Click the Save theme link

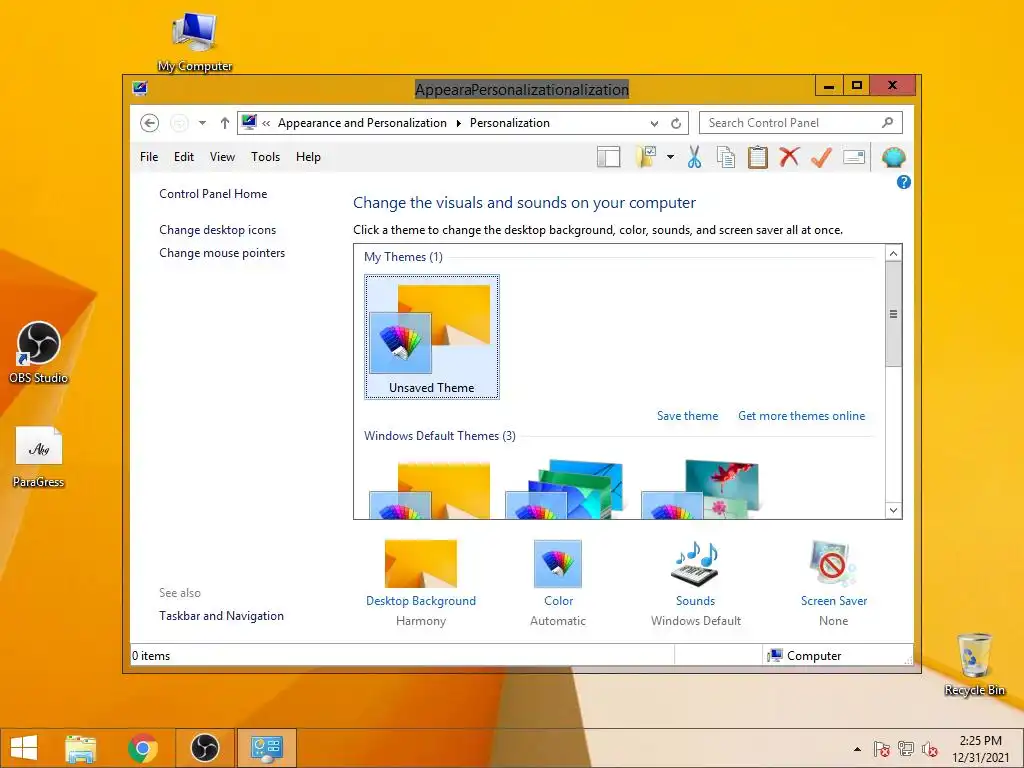coord(687,416)
